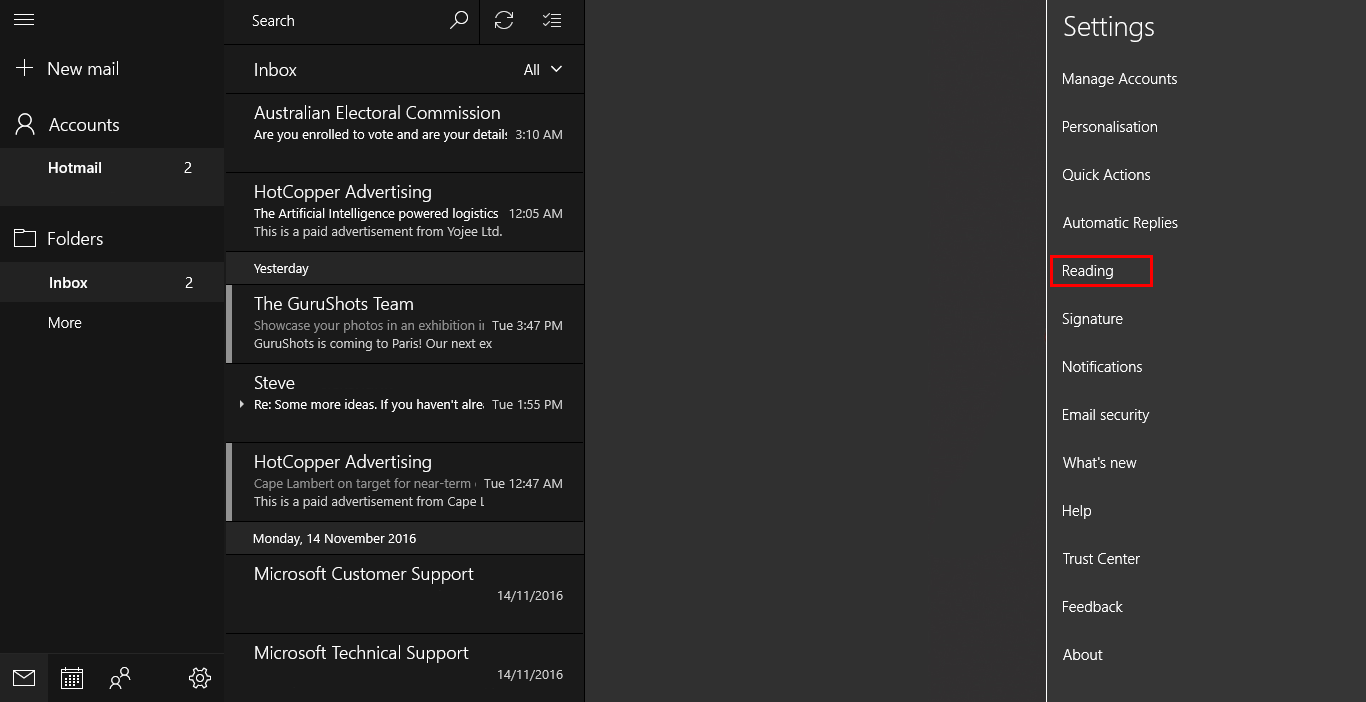Open the email from Steve
This screenshot has width=1366, height=702.
tap(405, 403)
